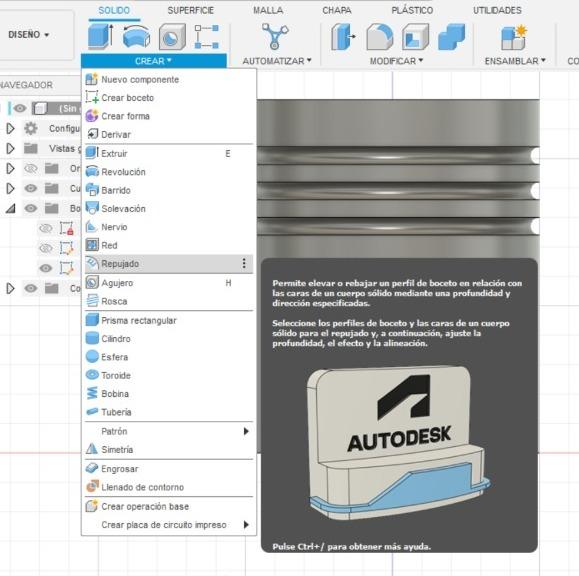Switch to the SUPERFICIE tab
579x576 pixels.
(x=191, y=10)
